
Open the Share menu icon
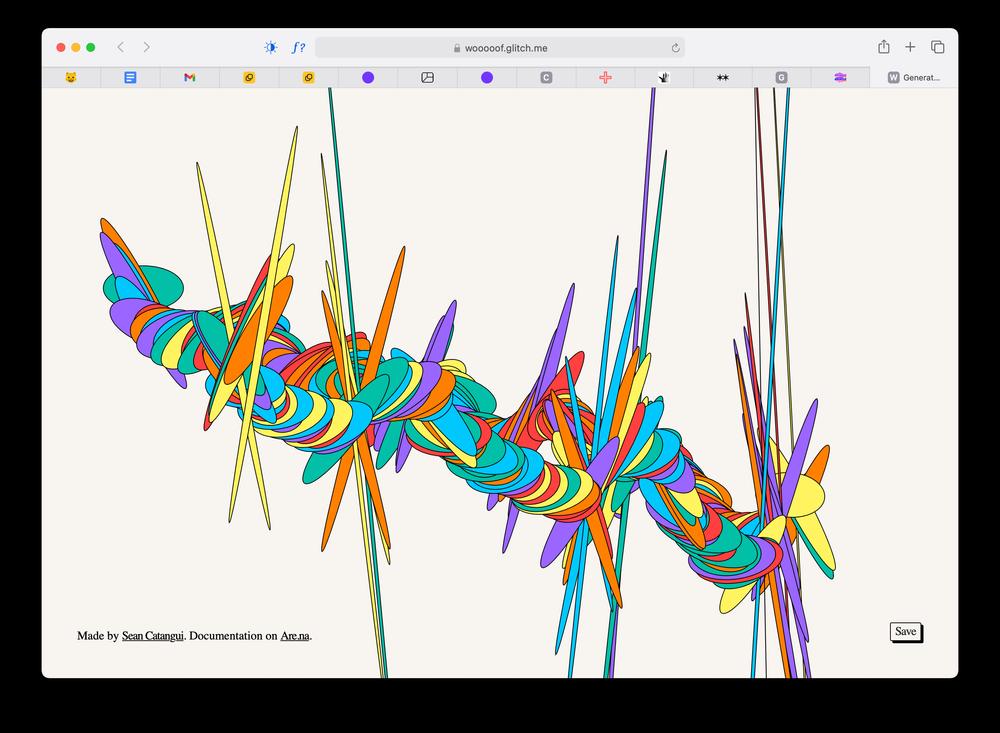pyautogui.click(x=883, y=47)
